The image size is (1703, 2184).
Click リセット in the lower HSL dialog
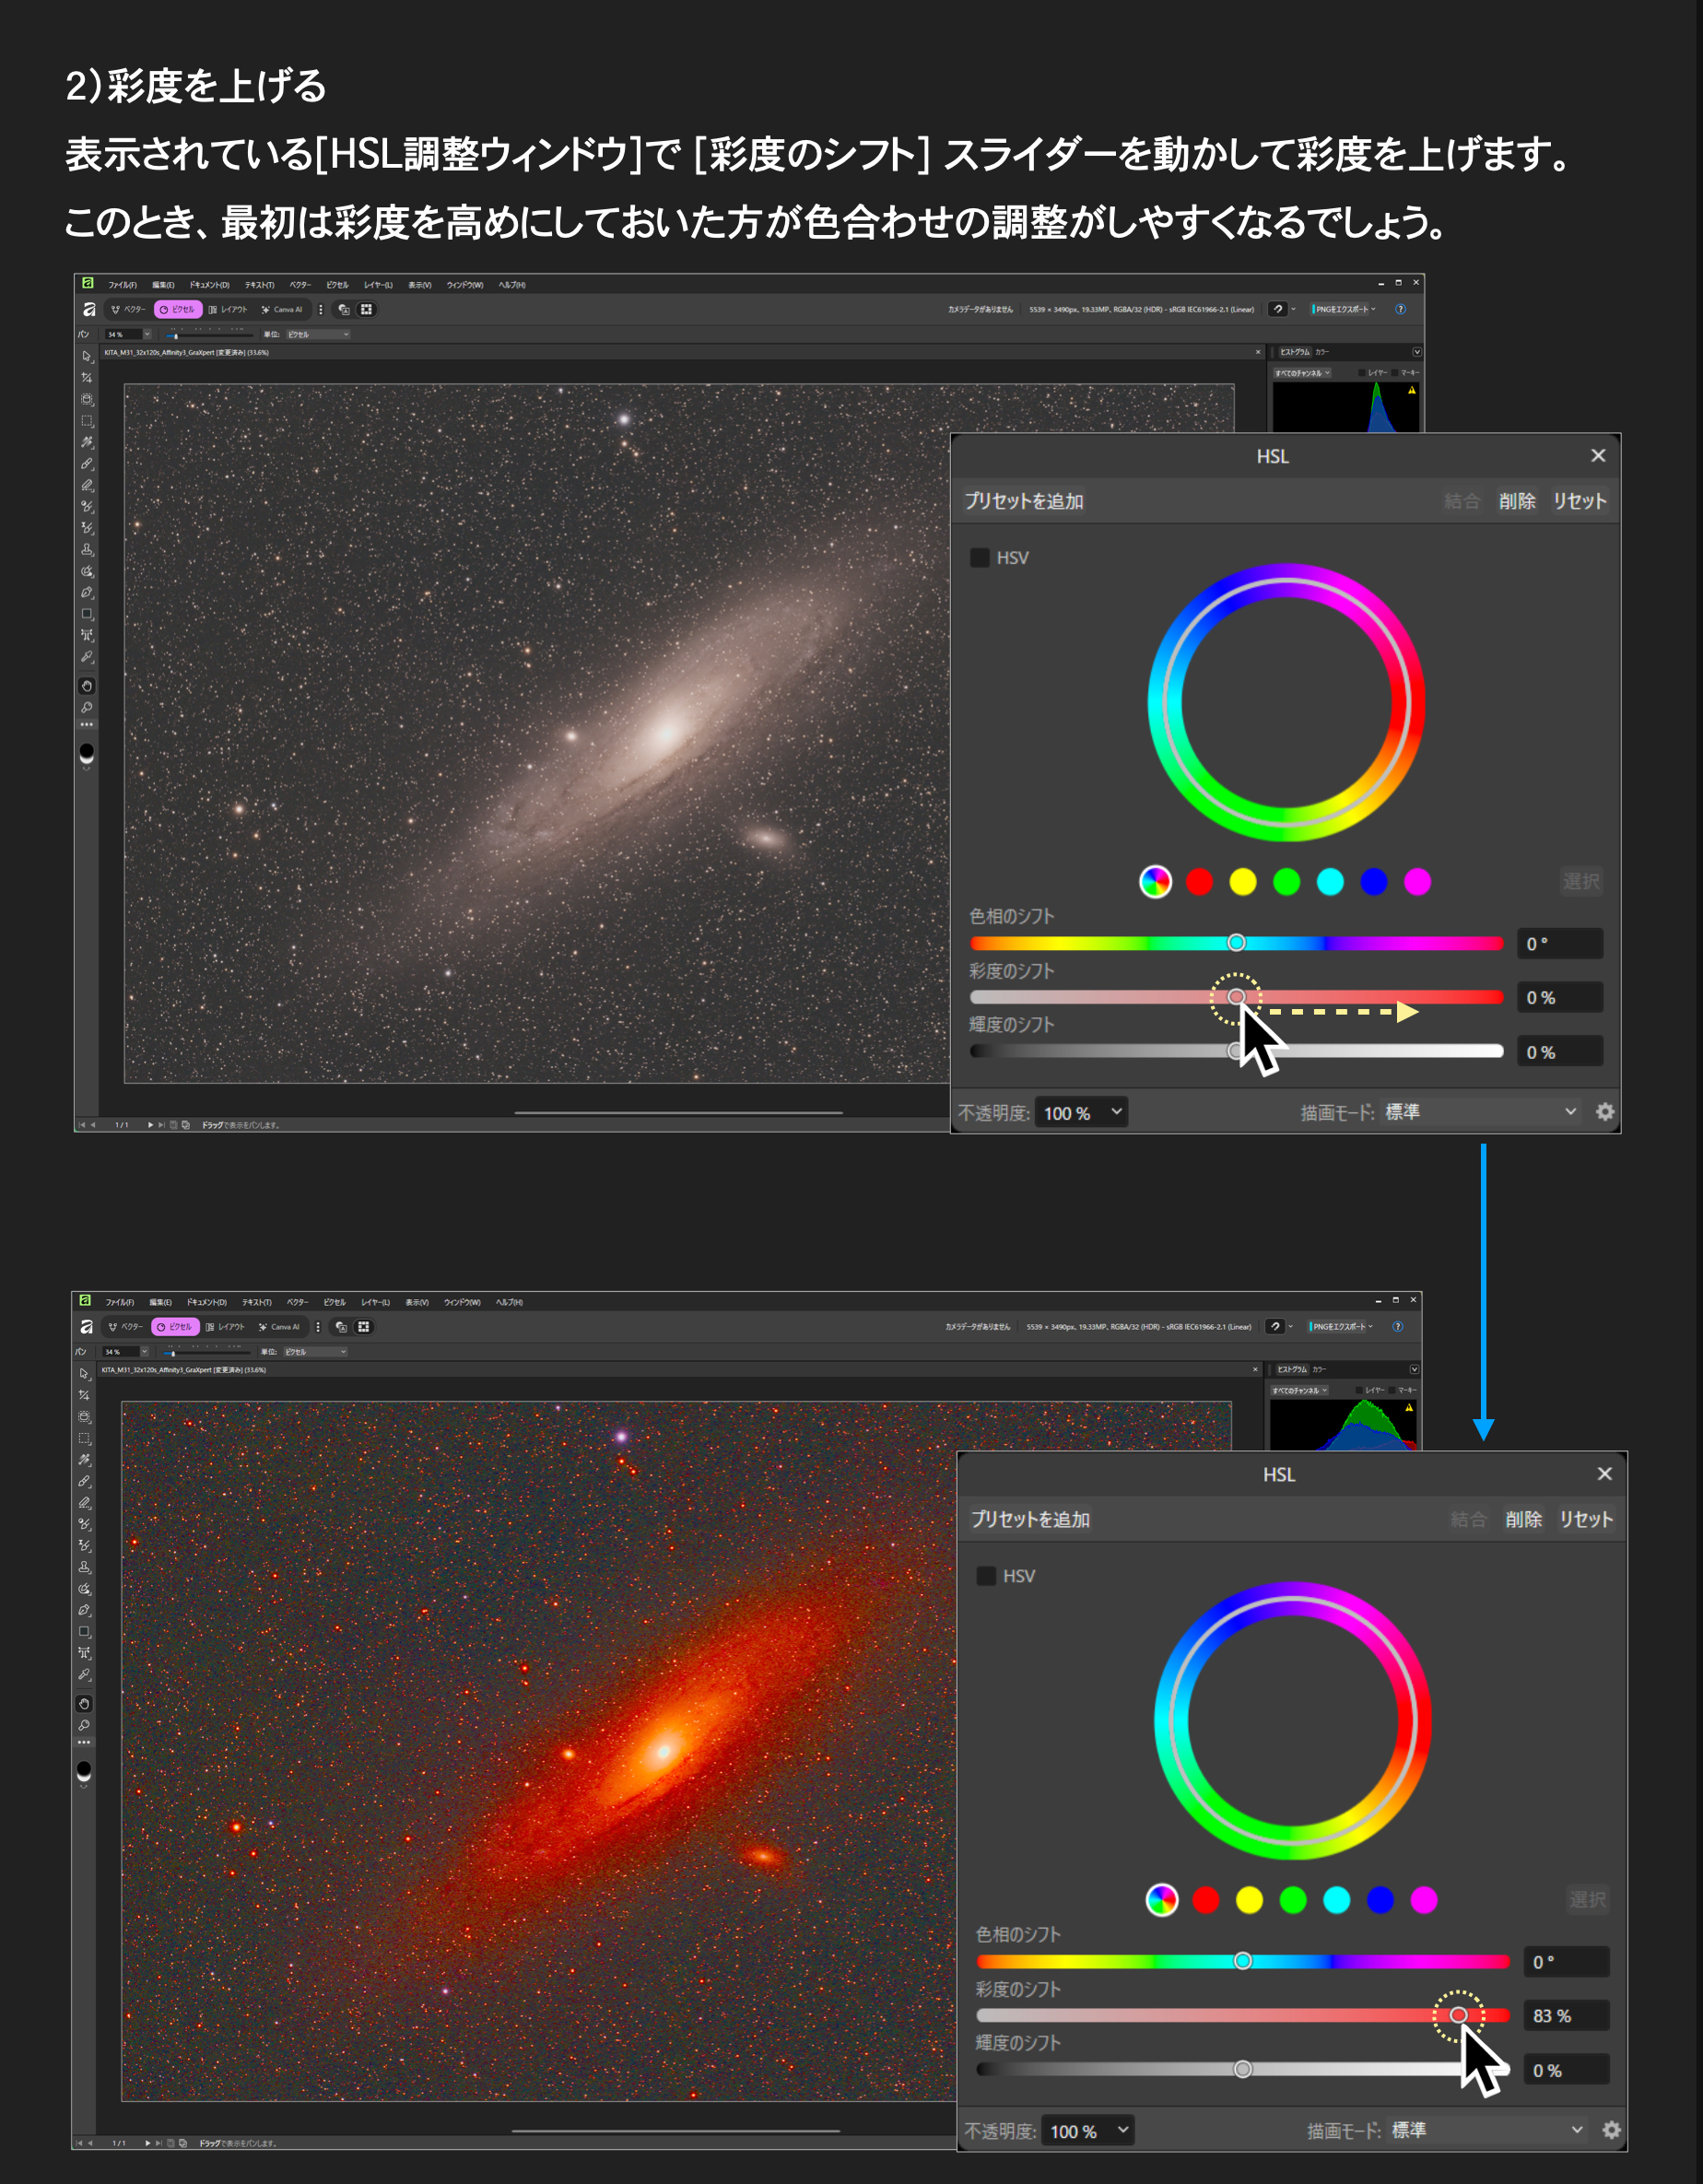pyautogui.click(x=1586, y=1519)
